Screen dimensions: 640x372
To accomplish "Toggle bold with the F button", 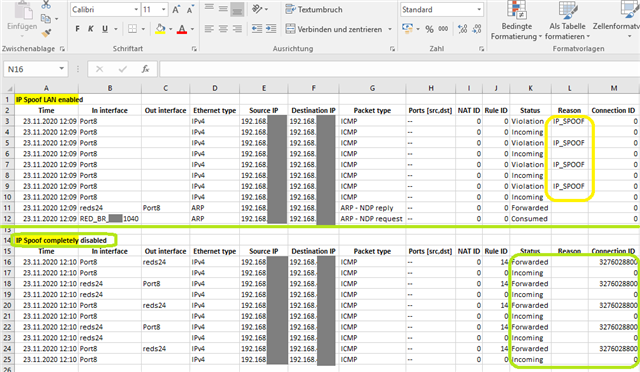I will tap(77, 29).
